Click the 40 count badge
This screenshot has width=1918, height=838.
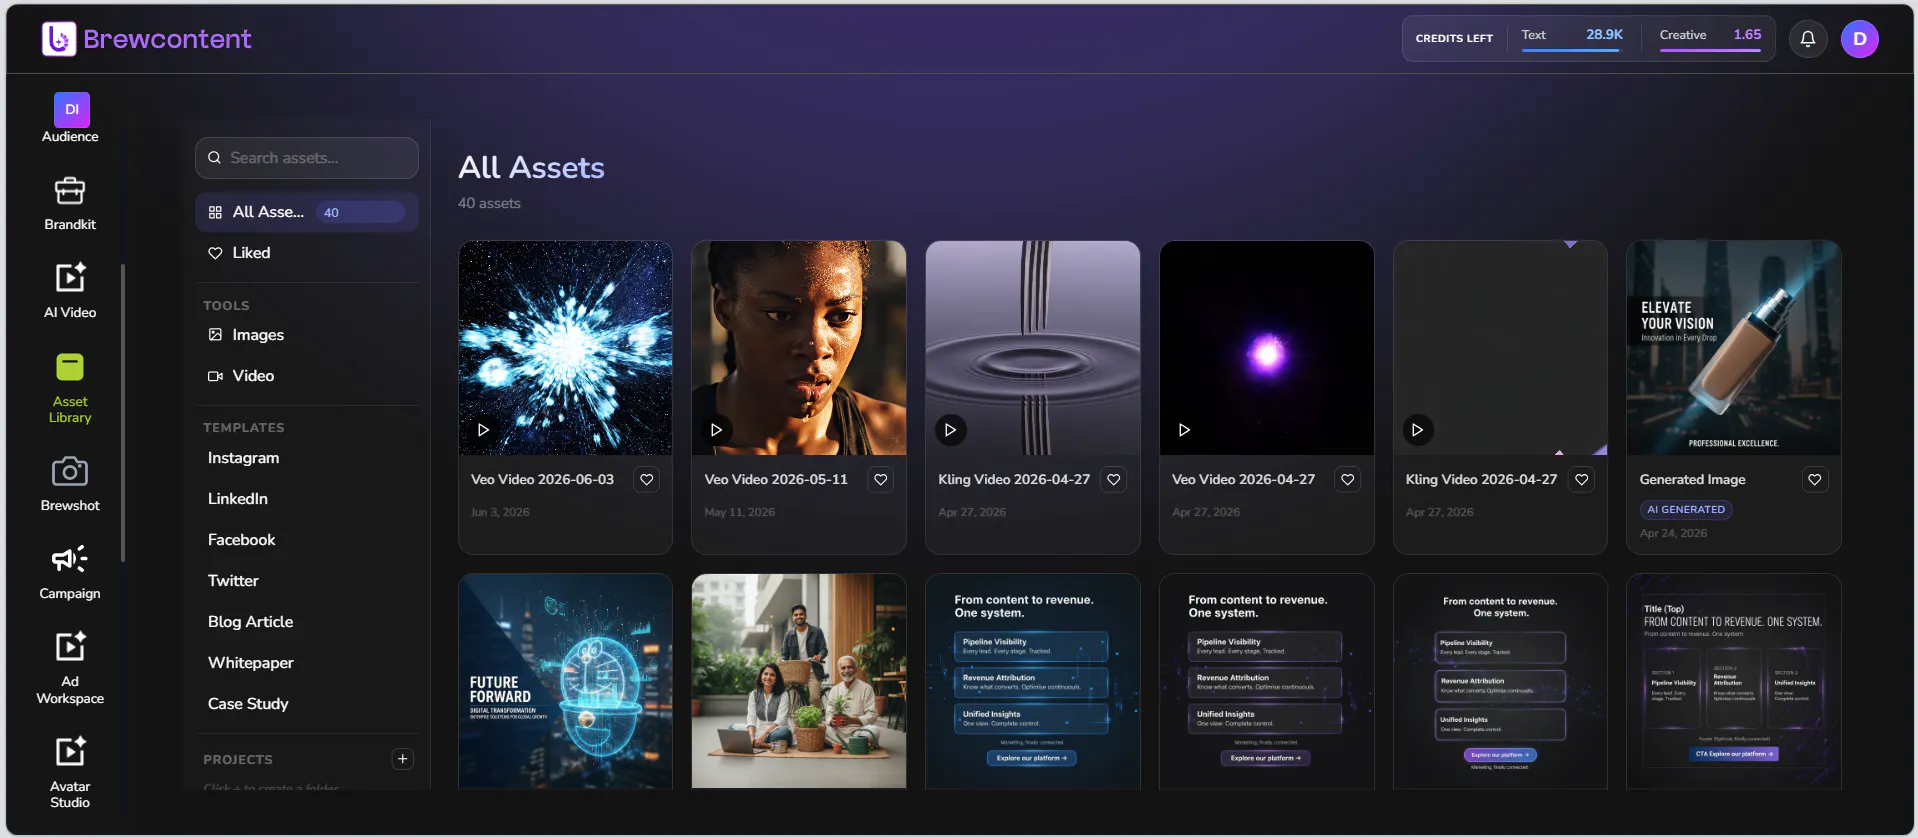360,212
